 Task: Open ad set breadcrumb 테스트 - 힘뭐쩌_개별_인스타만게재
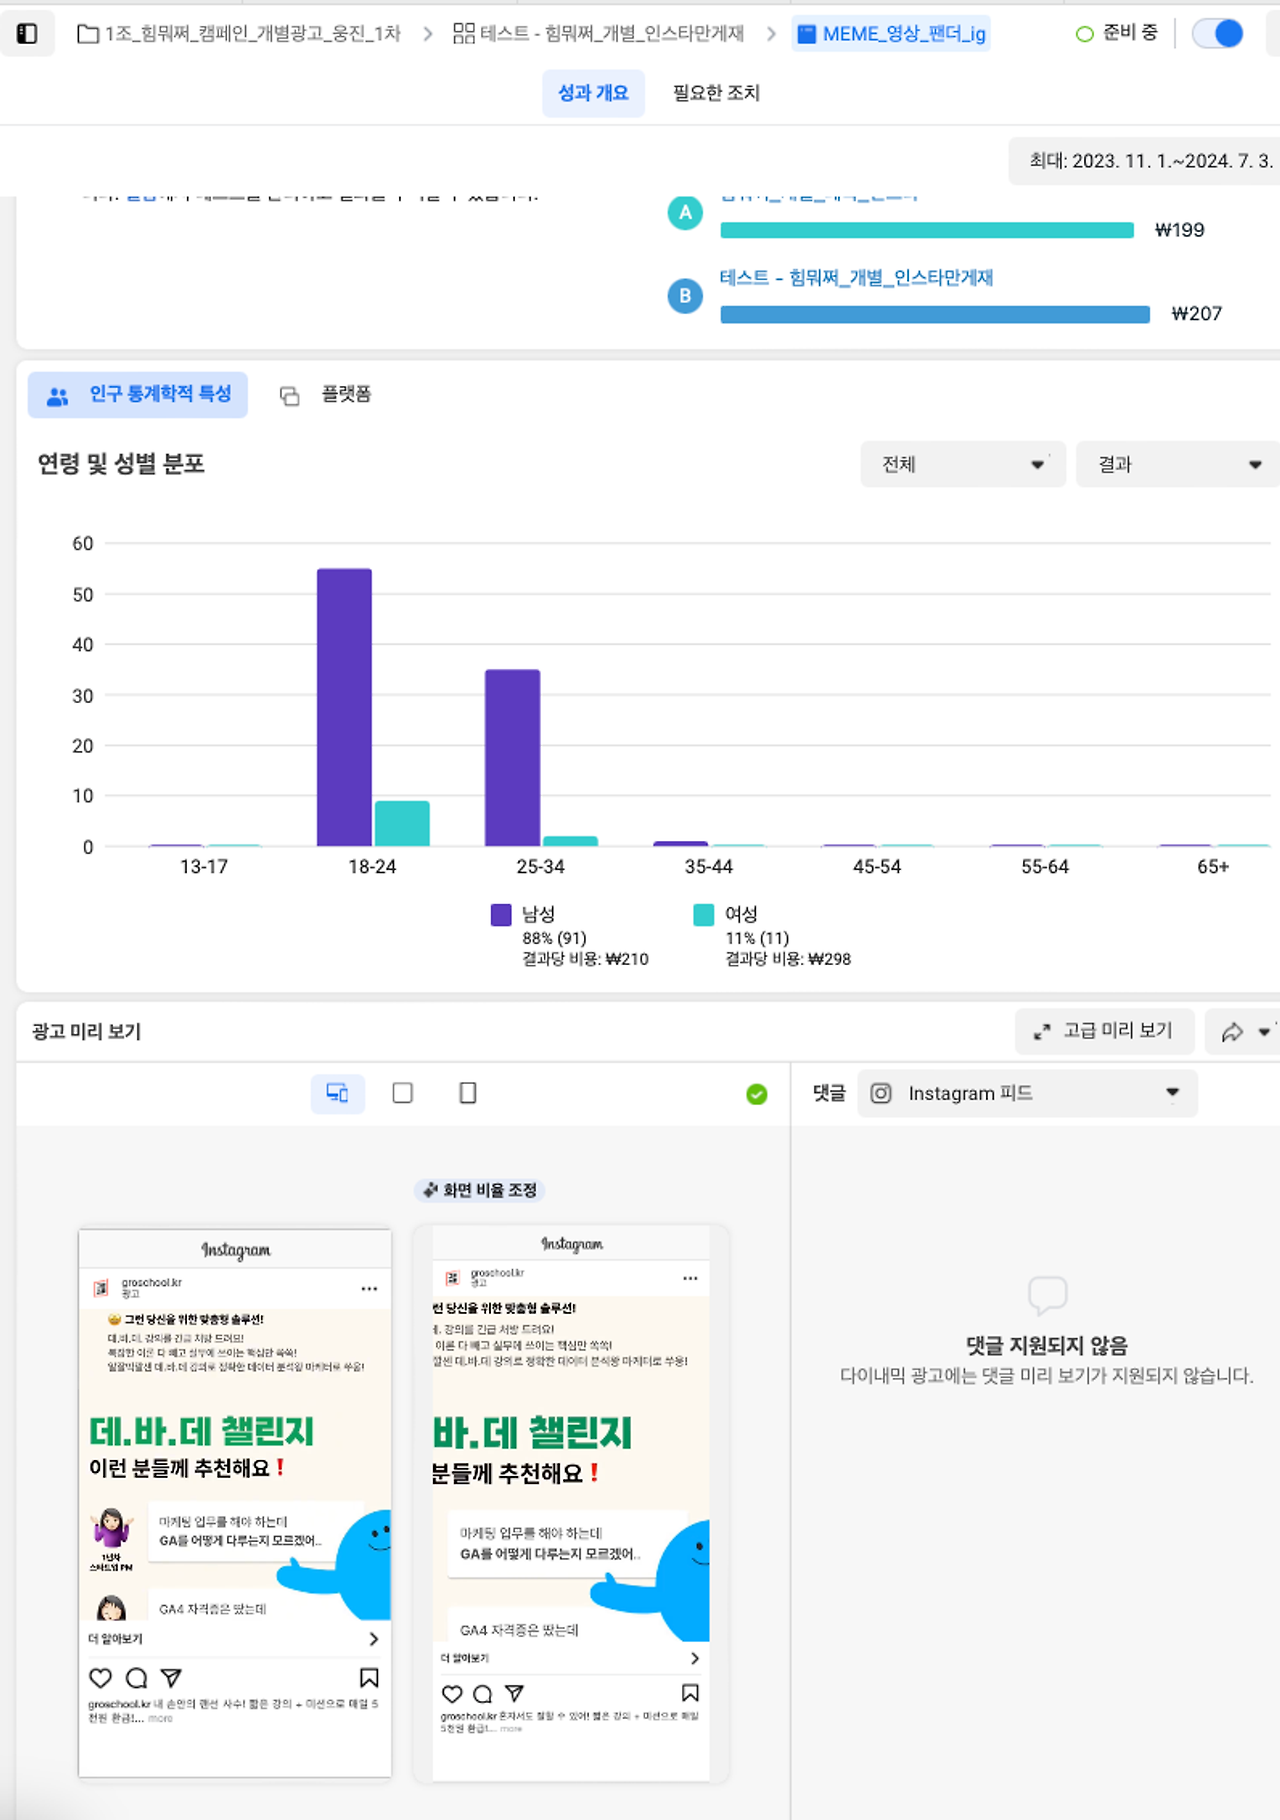click(598, 34)
